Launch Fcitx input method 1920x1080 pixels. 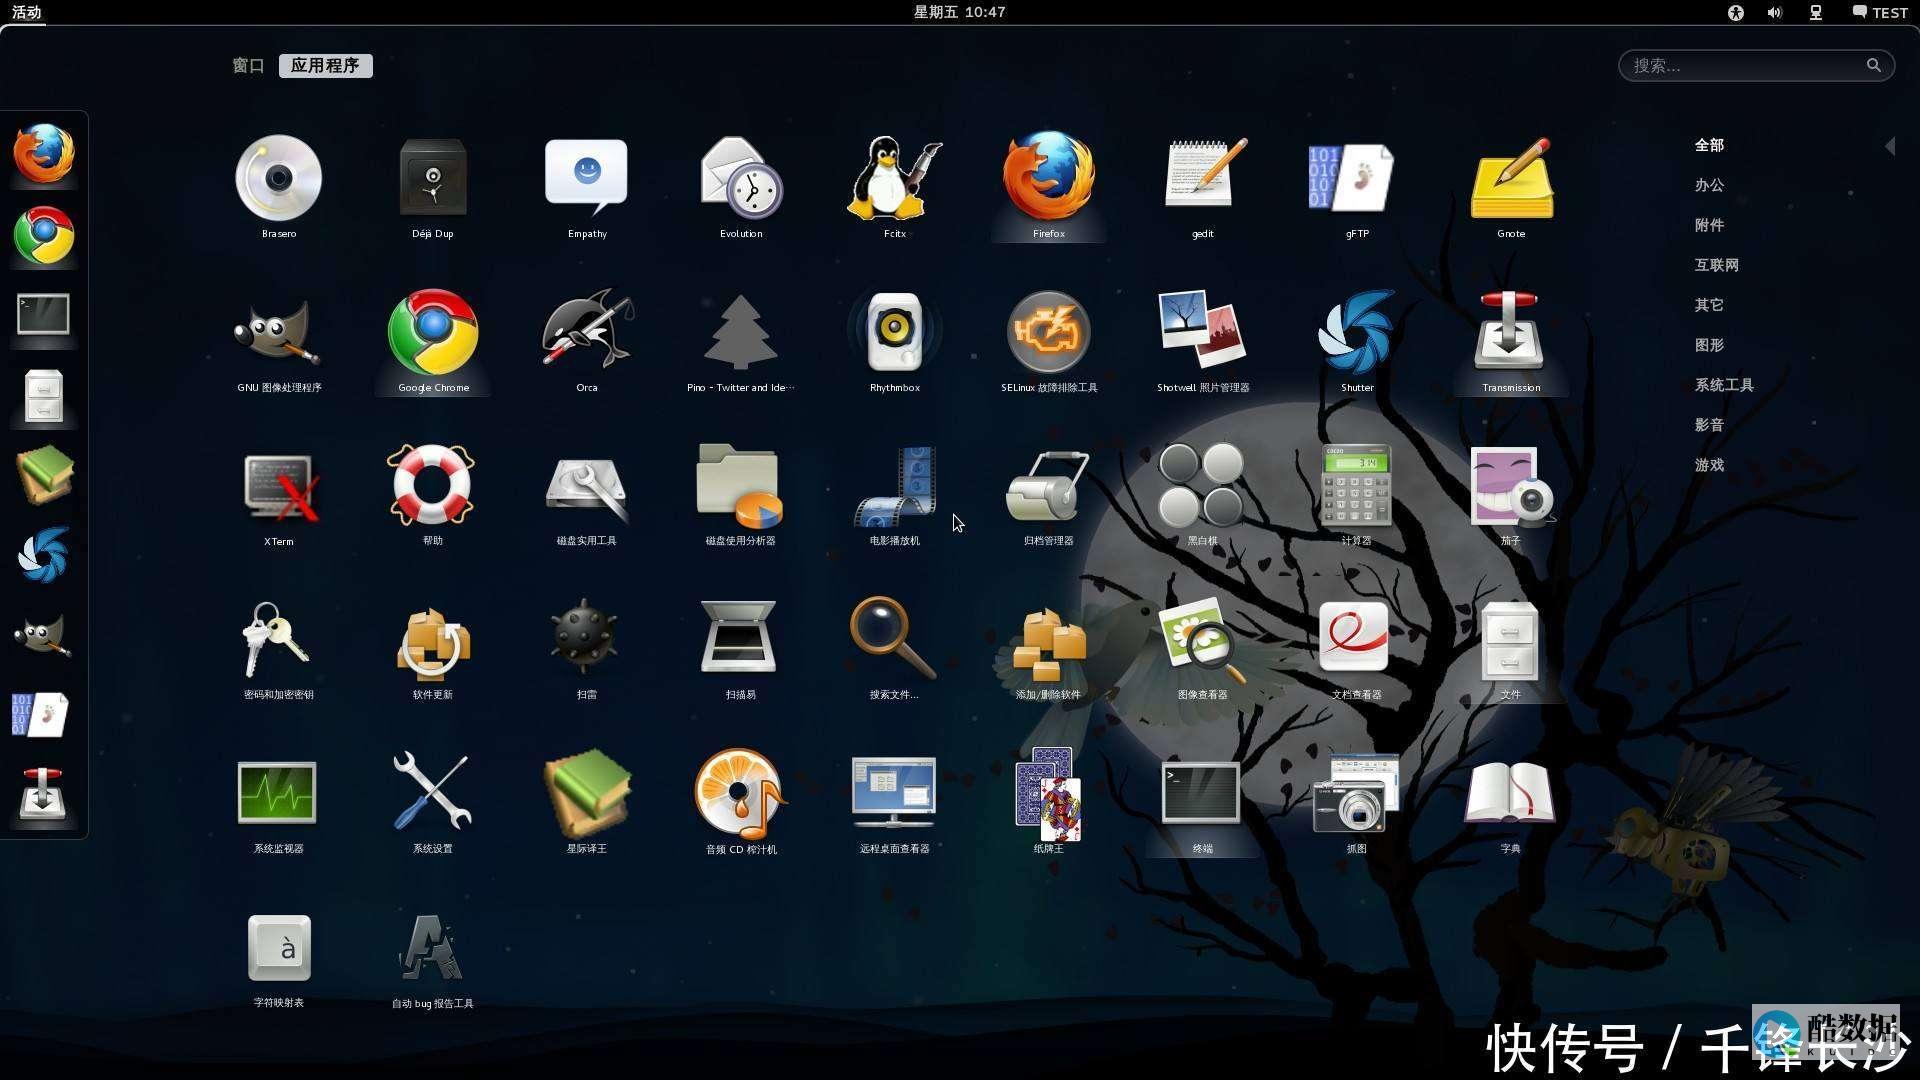(895, 187)
